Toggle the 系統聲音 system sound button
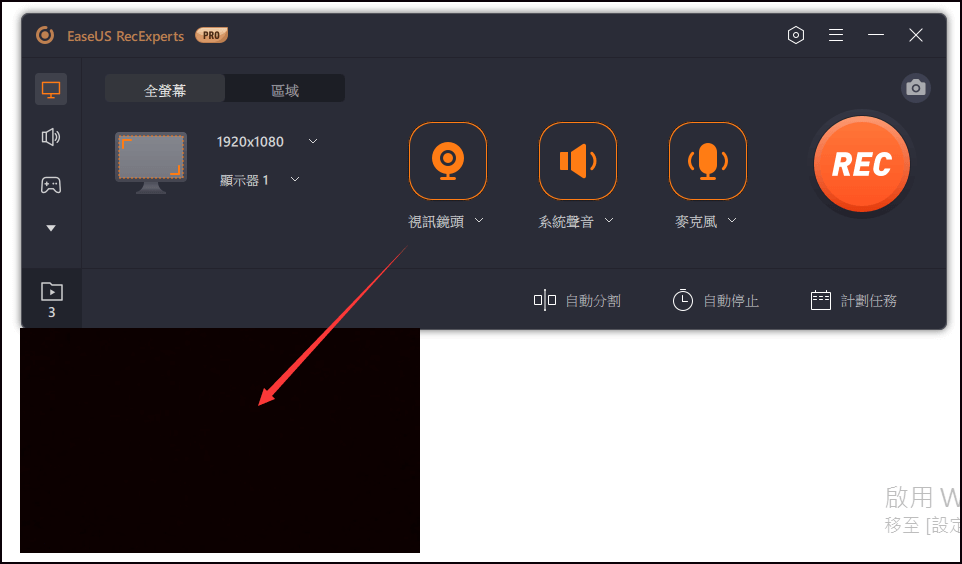This screenshot has width=962, height=564. coord(578,161)
